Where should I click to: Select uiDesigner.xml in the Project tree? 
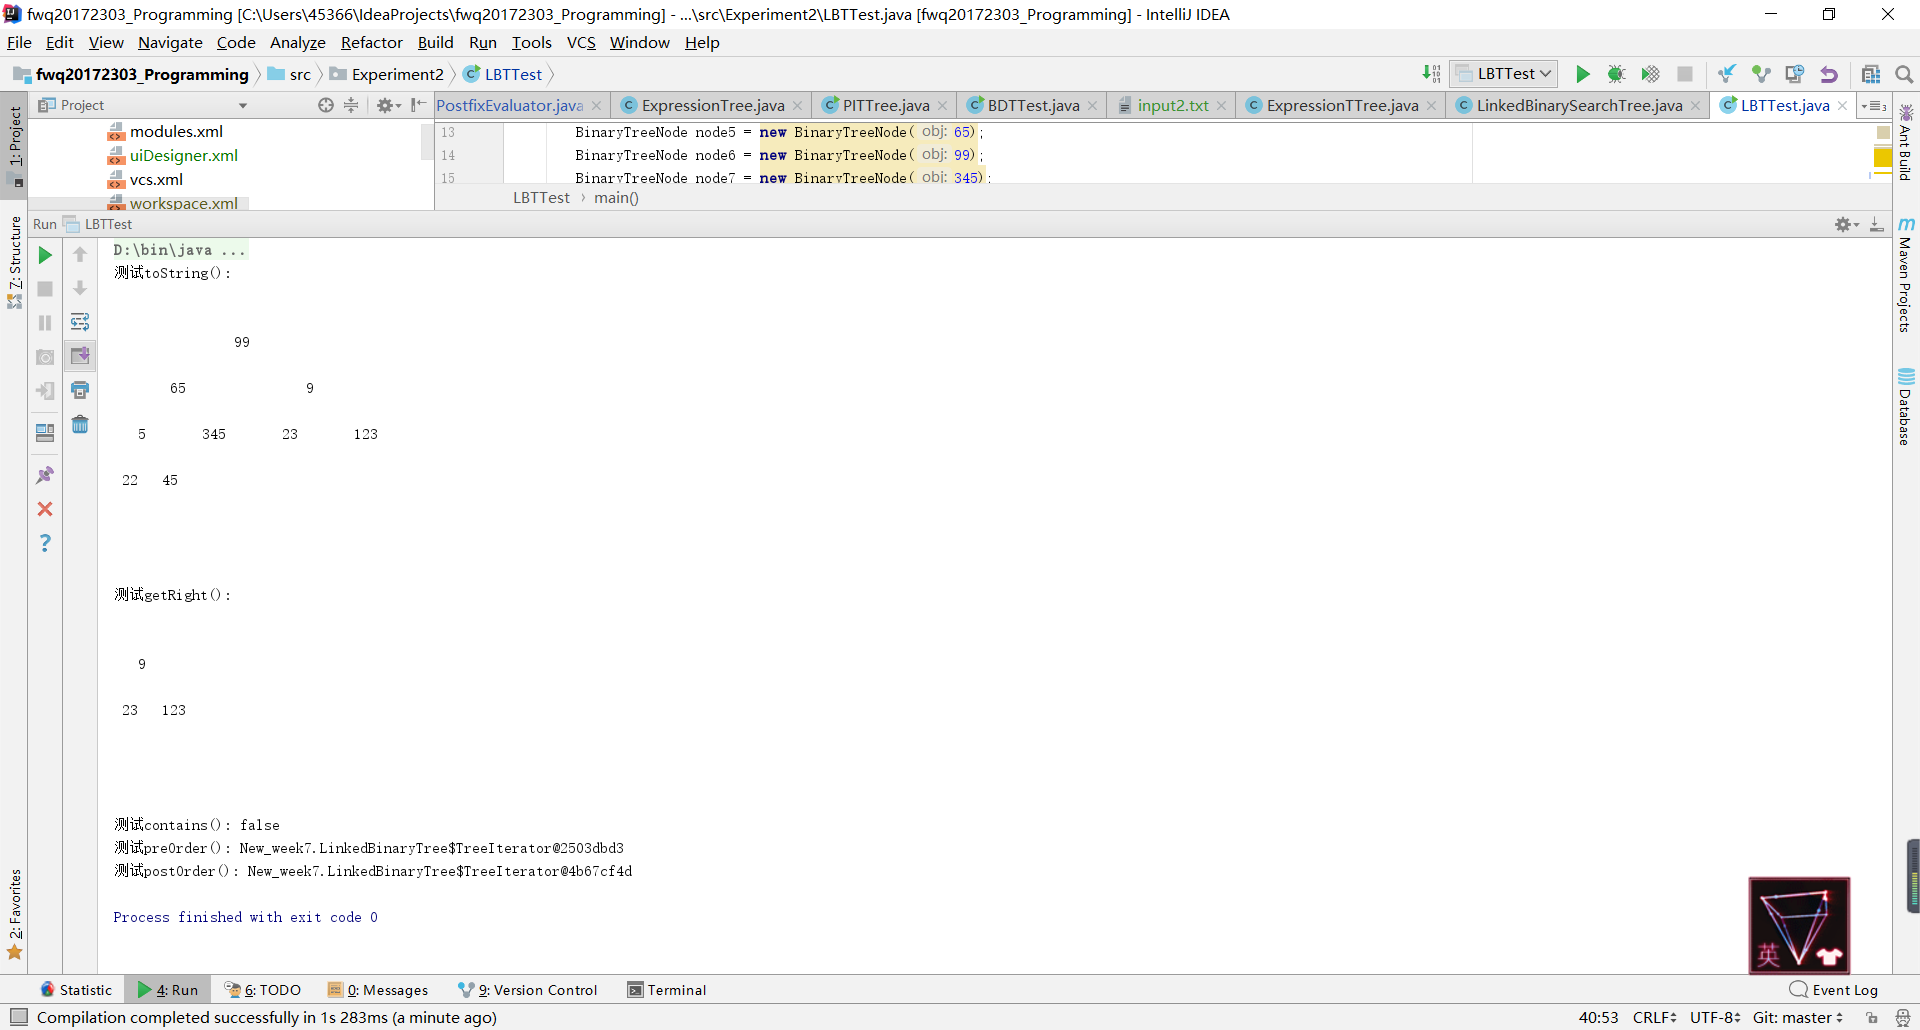(x=184, y=155)
